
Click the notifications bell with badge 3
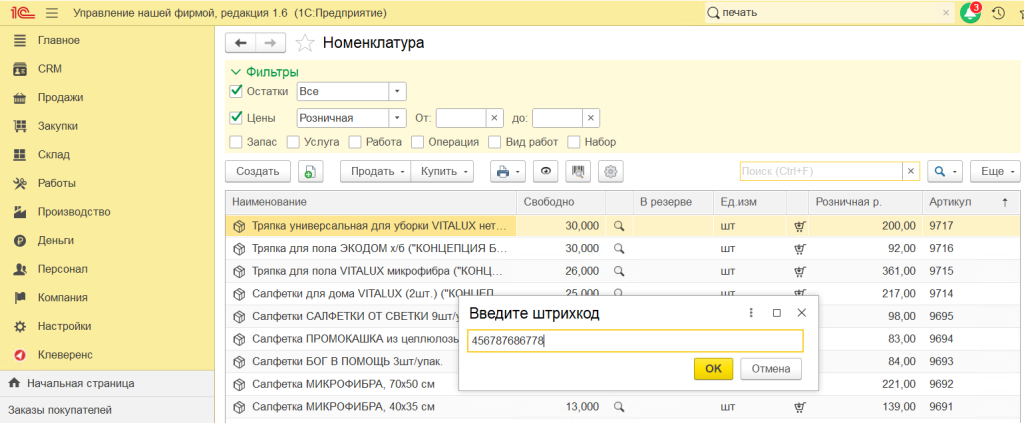(971, 12)
